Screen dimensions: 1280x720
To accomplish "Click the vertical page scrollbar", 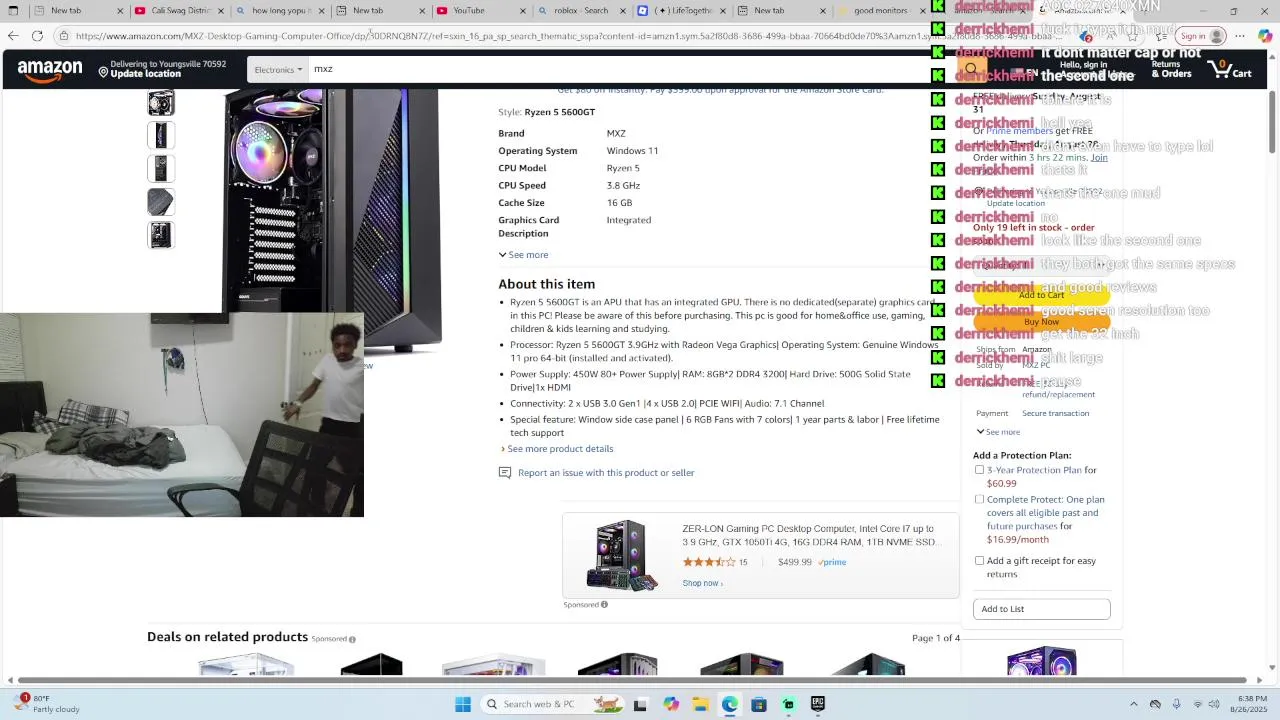I will point(1273,120).
